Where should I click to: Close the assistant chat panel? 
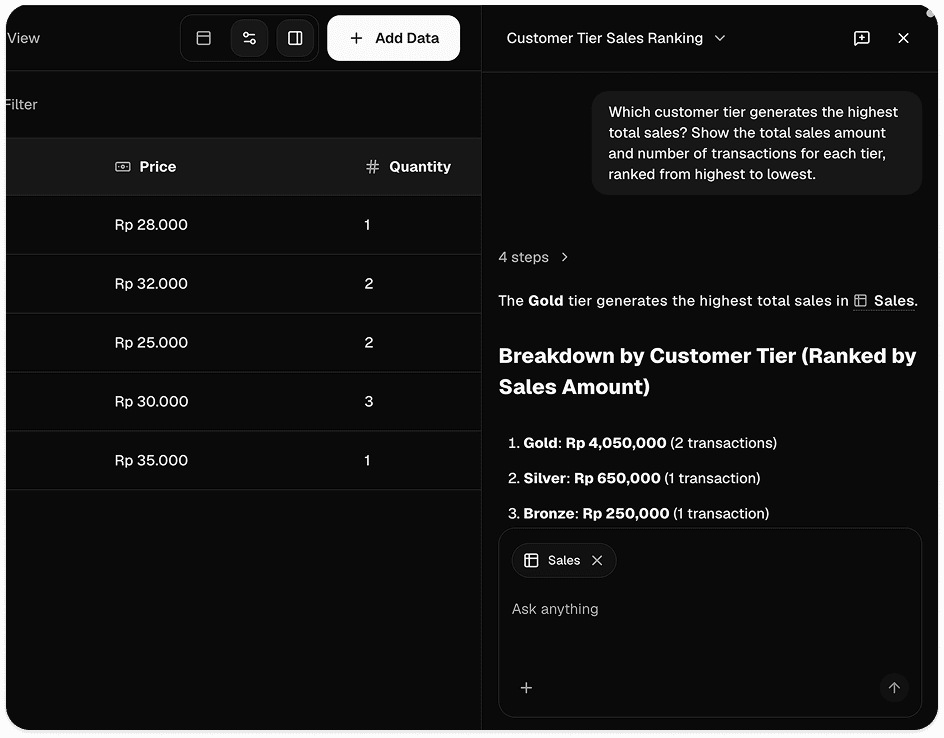903,38
